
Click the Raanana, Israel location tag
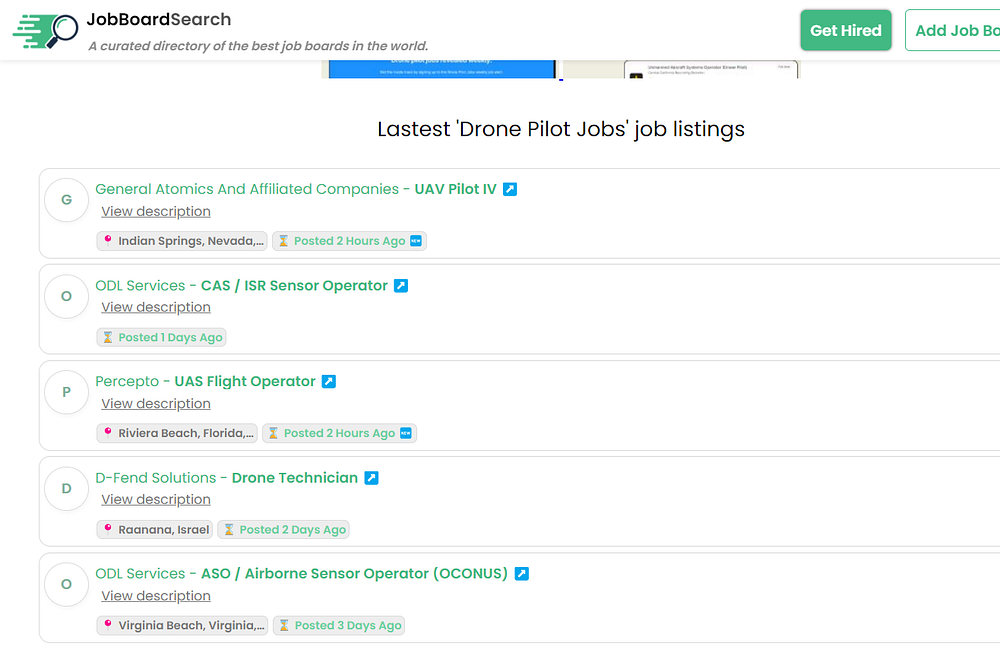point(155,530)
